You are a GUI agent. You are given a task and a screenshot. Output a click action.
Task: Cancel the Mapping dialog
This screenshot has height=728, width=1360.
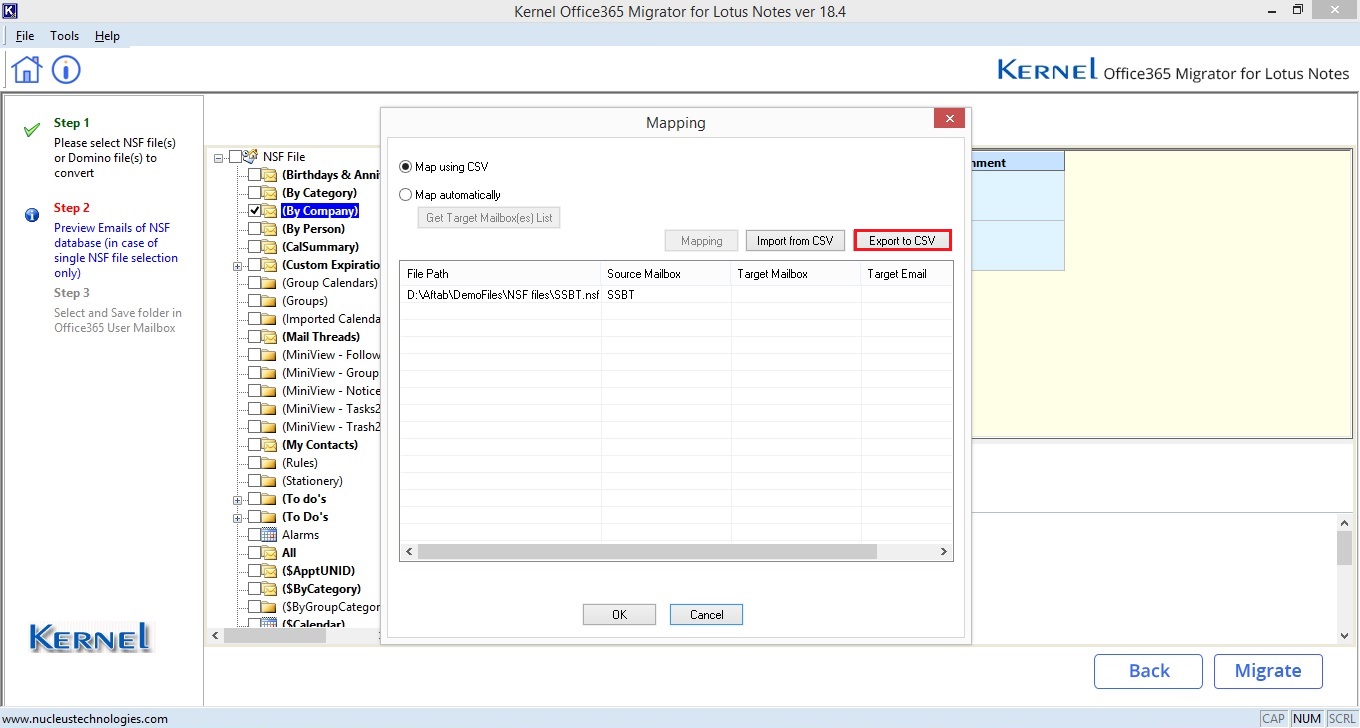(x=706, y=615)
